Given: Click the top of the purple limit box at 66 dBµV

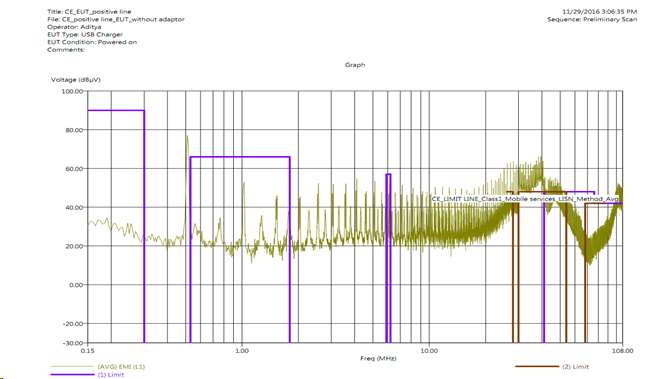Looking at the screenshot, I should click(x=240, y=157).
